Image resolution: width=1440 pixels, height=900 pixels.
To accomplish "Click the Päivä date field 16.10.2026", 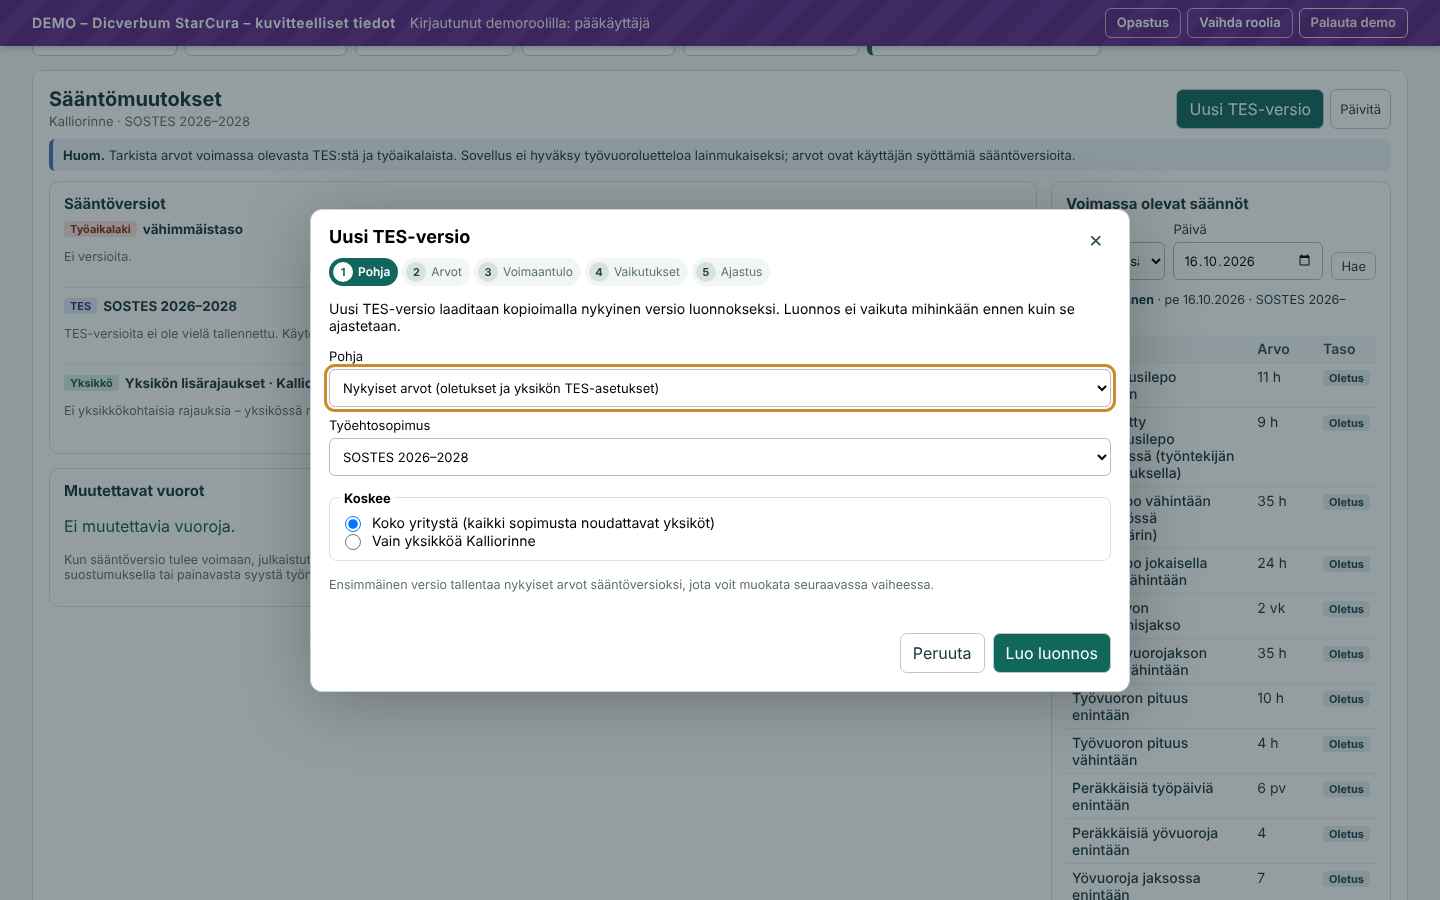I will 1247,261.
